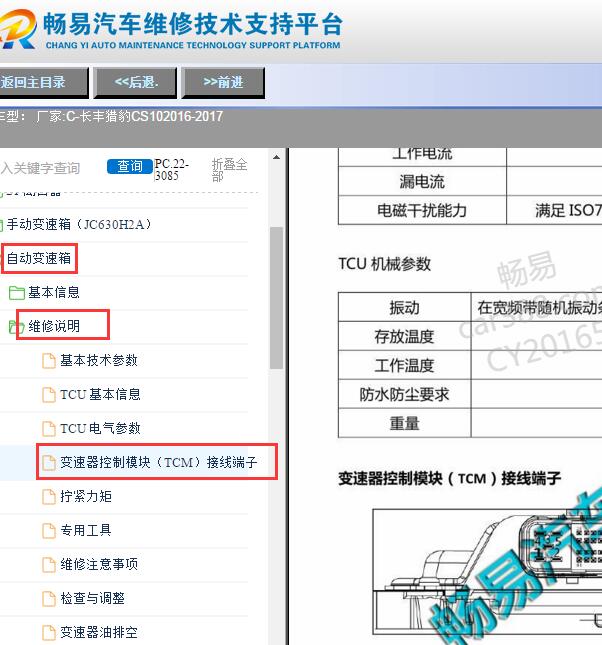The image size is (602, 645).
Task: Click the folder icon beside 基本信息
Action: pyautogui.click(x=16, y=293)
